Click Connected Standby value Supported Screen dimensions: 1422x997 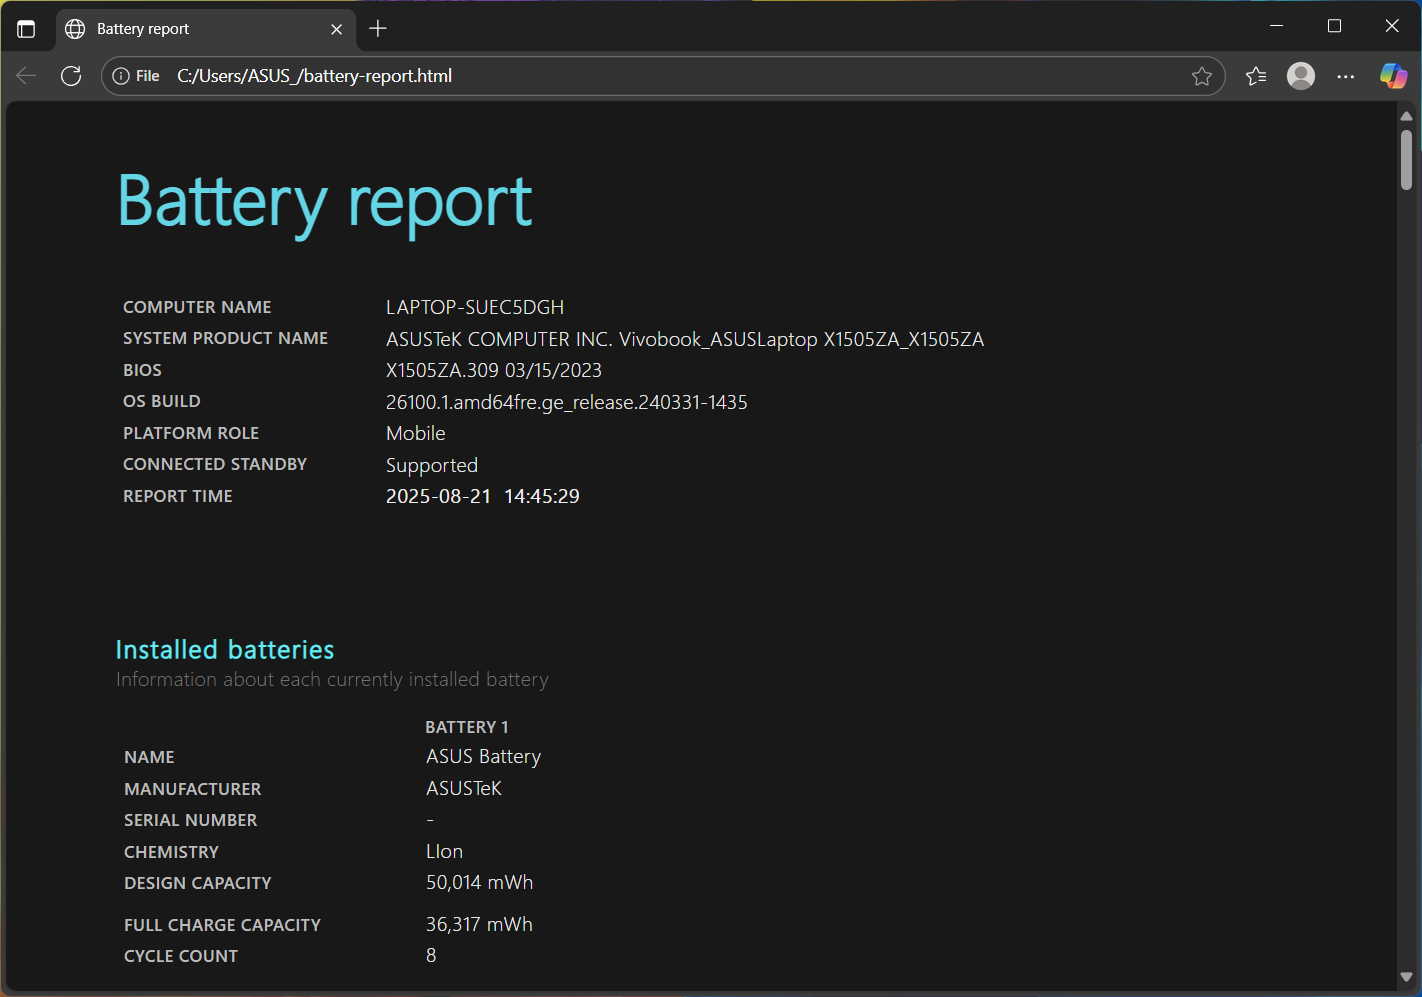coord(432,465)
